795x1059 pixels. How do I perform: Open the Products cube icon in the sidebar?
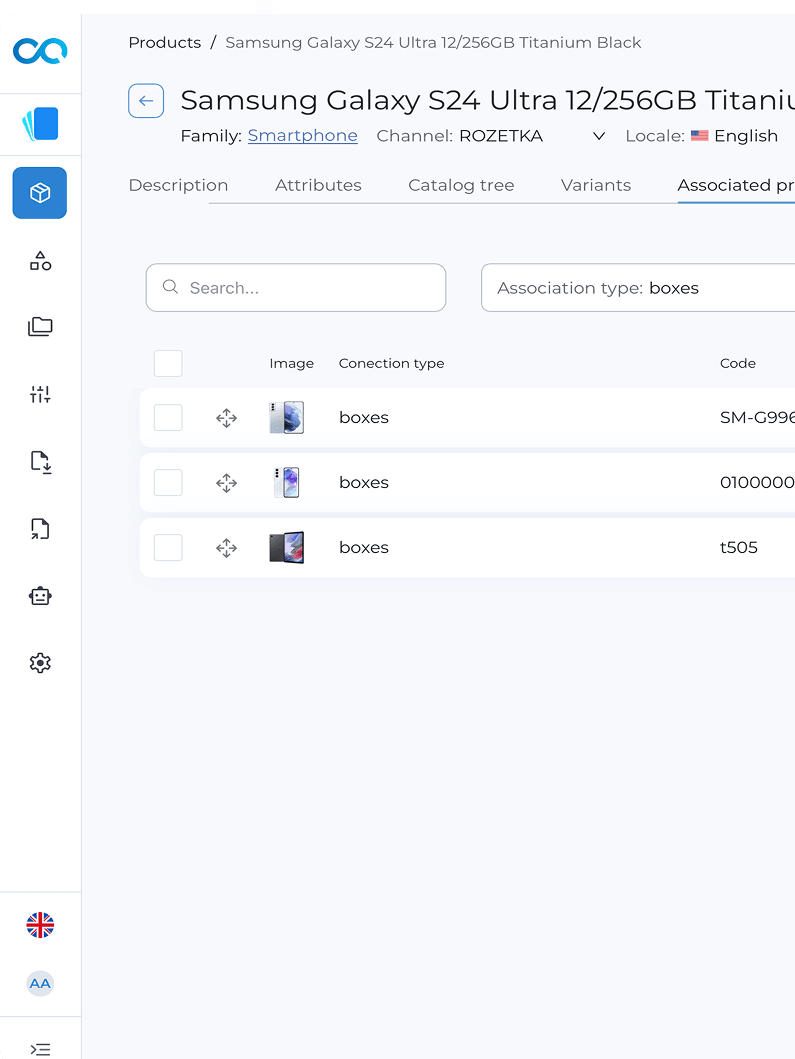pos(40,193)
